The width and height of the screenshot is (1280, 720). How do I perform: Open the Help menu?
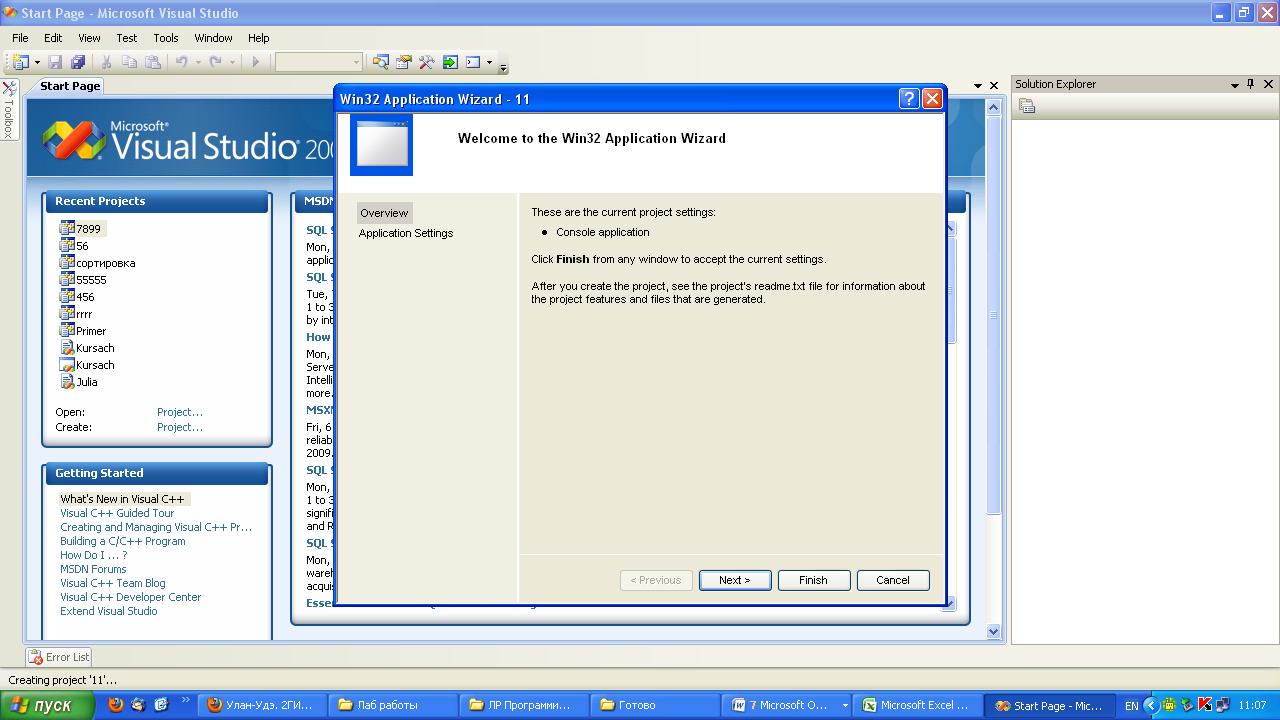(x=259, y=38)
